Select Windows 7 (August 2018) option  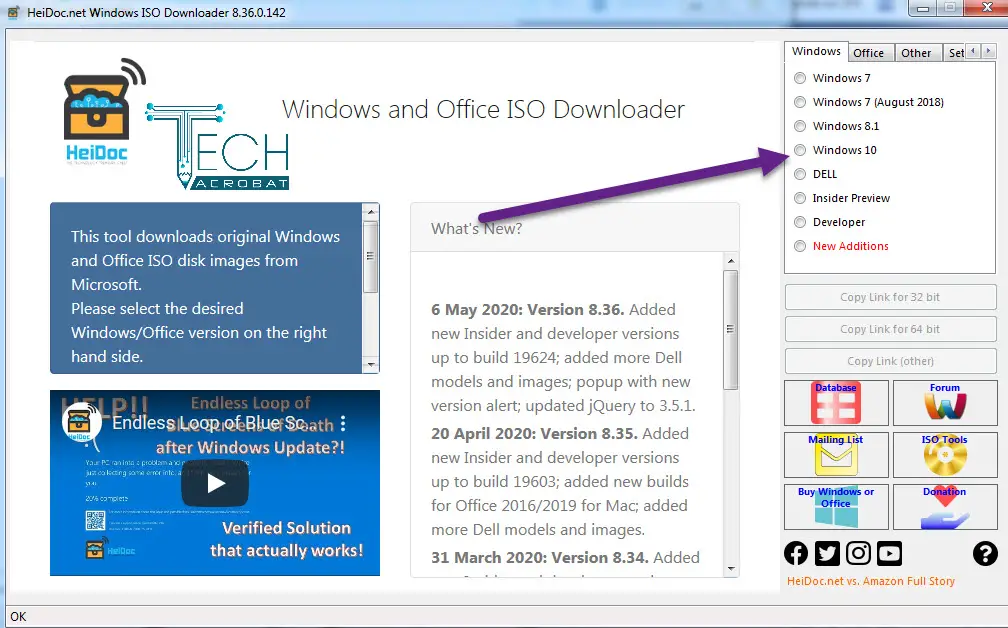800,102
